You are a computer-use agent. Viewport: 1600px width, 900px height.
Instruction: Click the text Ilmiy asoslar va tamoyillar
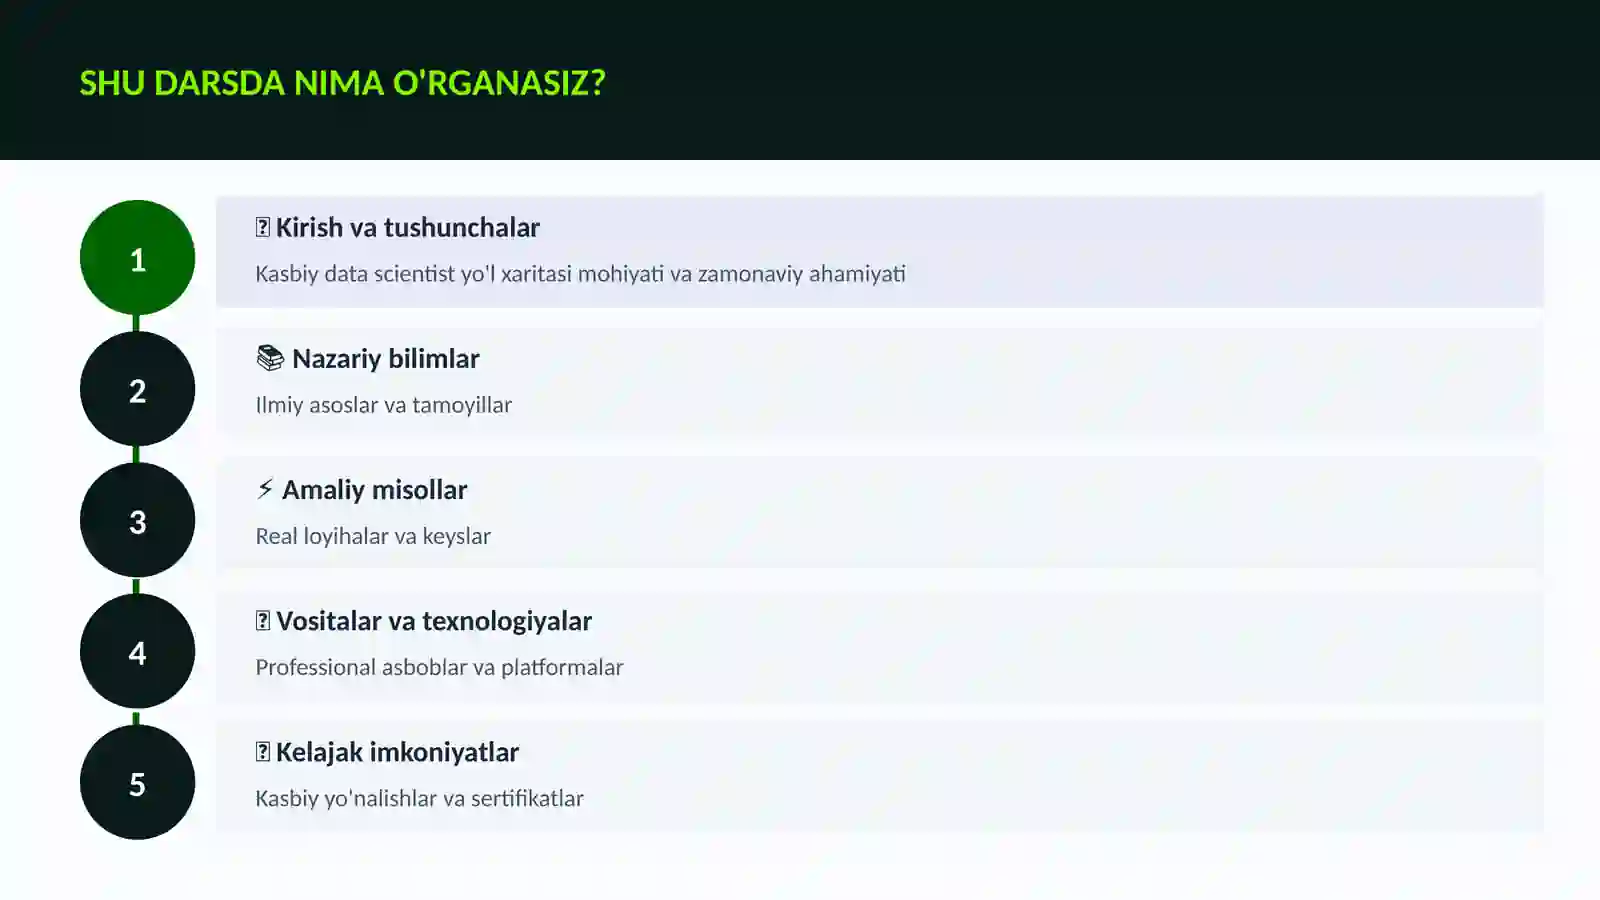click(383, 404)
